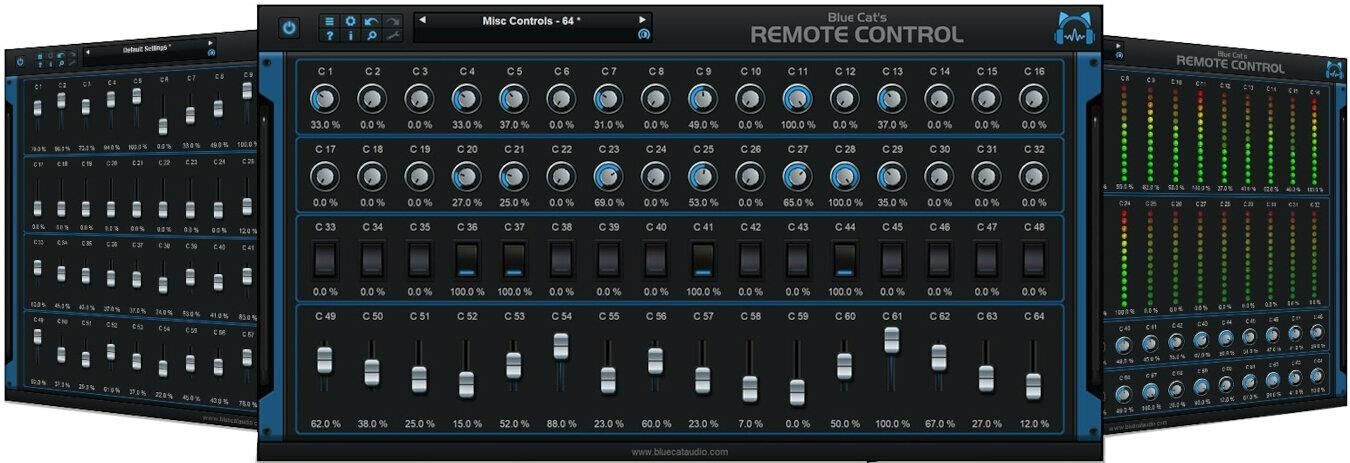Open the main menu hamburger icon
This screenshot has width=1350, height=463.
pos(330,20)
